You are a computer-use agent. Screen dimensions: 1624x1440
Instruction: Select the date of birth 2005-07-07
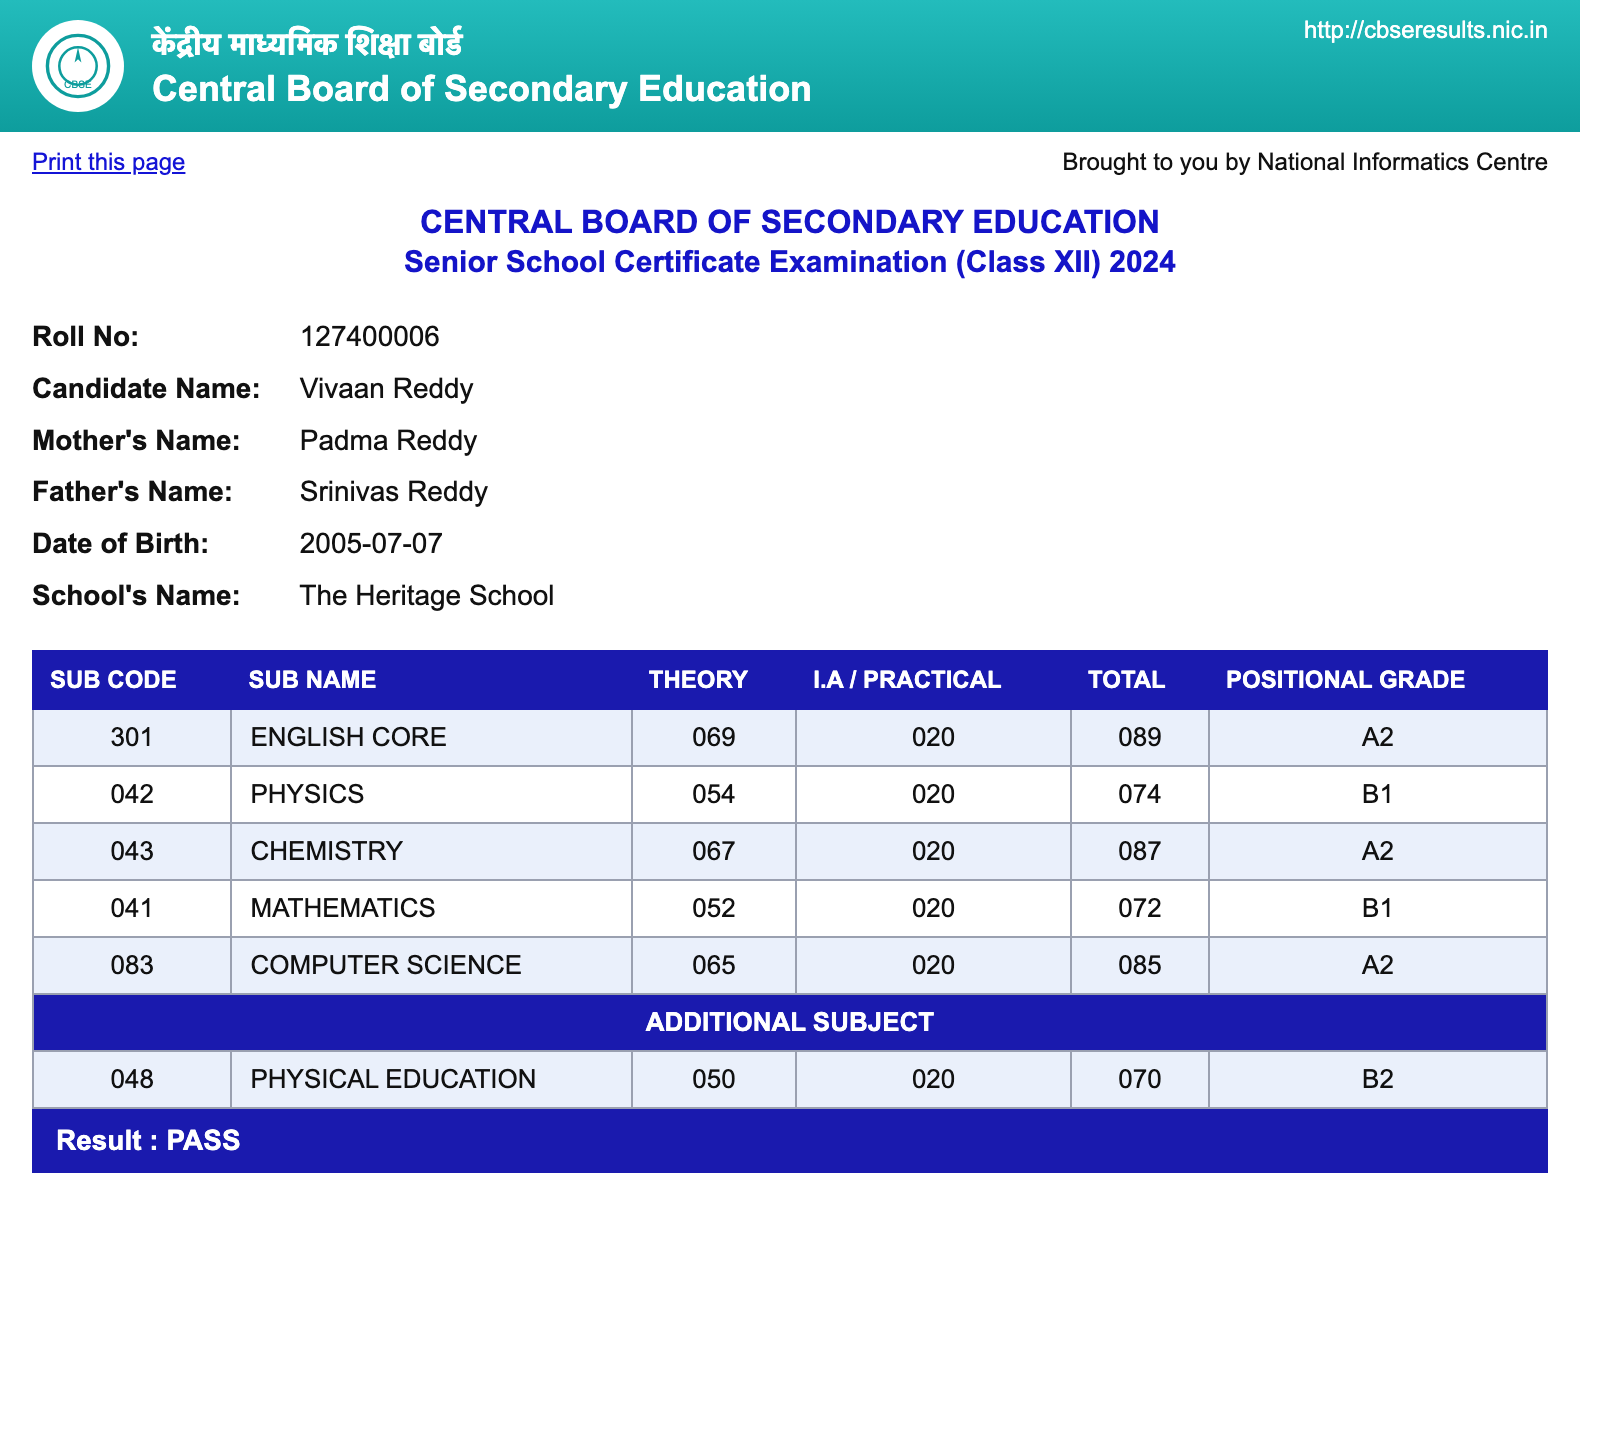coord(371,544)
